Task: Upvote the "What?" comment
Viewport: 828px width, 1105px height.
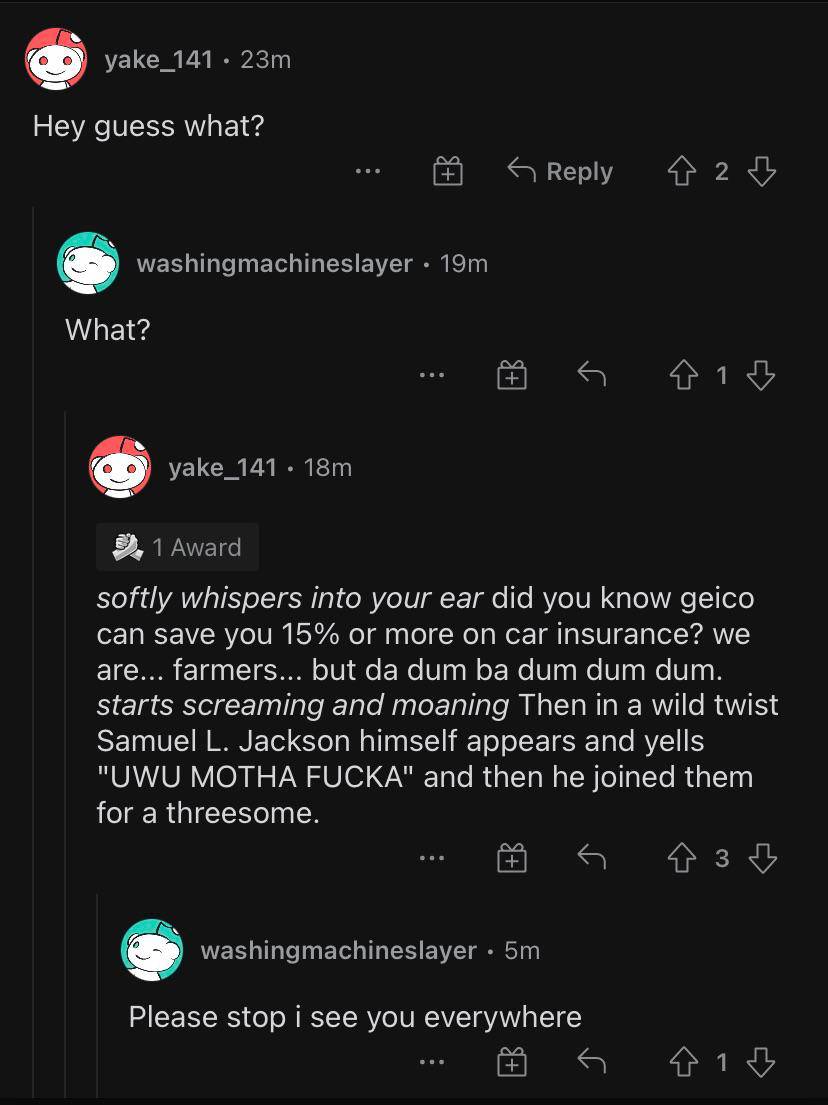Action: click(683, 375)
